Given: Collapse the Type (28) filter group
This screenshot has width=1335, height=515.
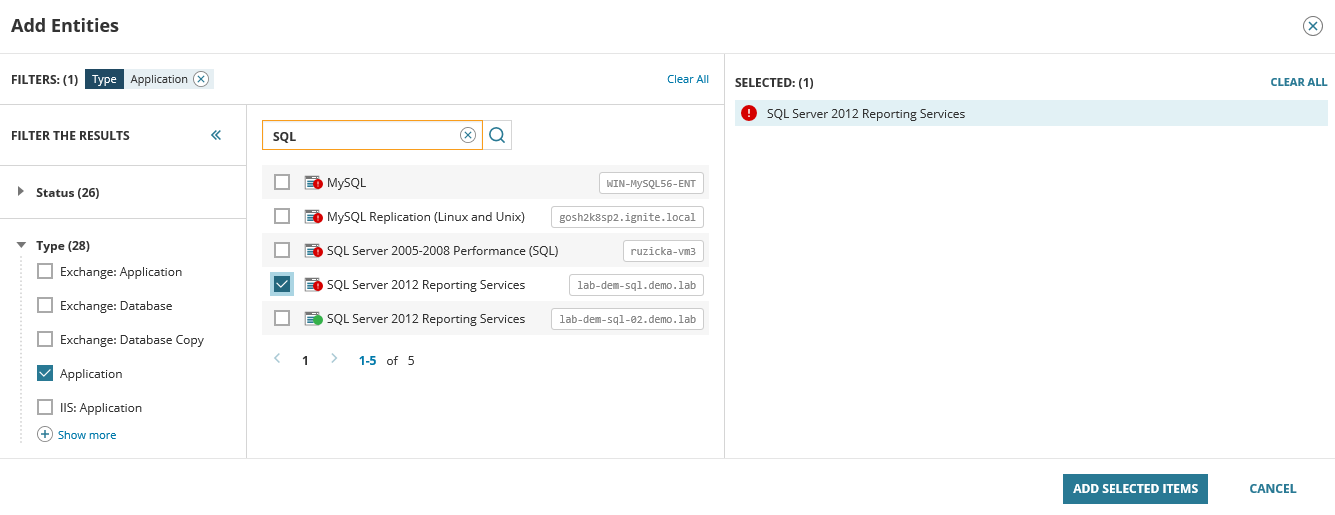Looking at the screenshot, I should [21, 245].
